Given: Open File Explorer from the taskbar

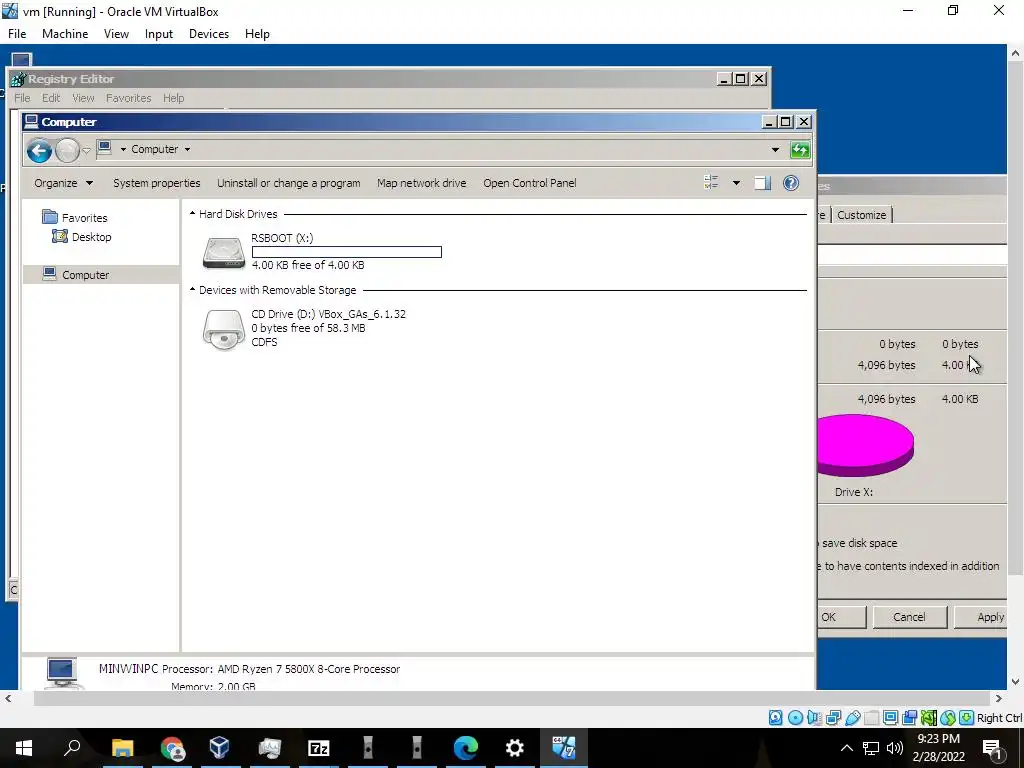Looking at the screenshot, I should tap(122, 748).
